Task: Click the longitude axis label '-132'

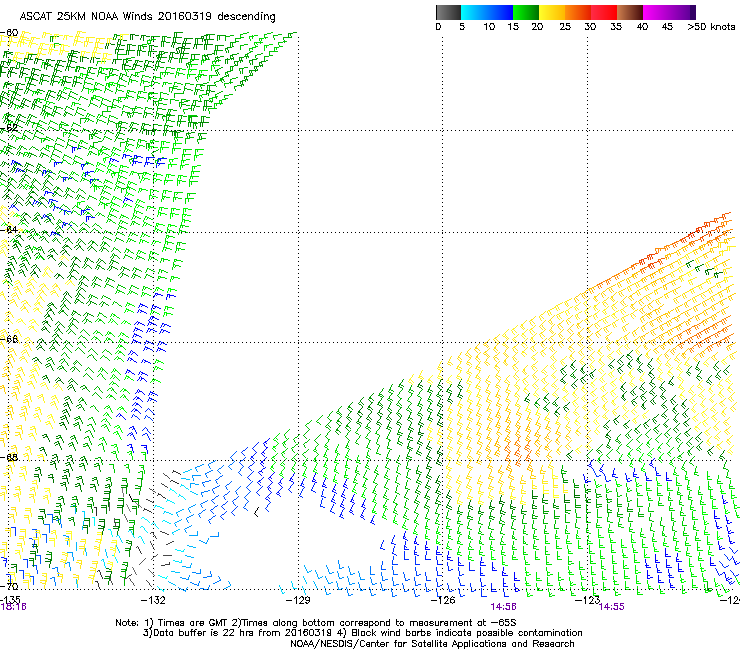Action: [153, 600]
